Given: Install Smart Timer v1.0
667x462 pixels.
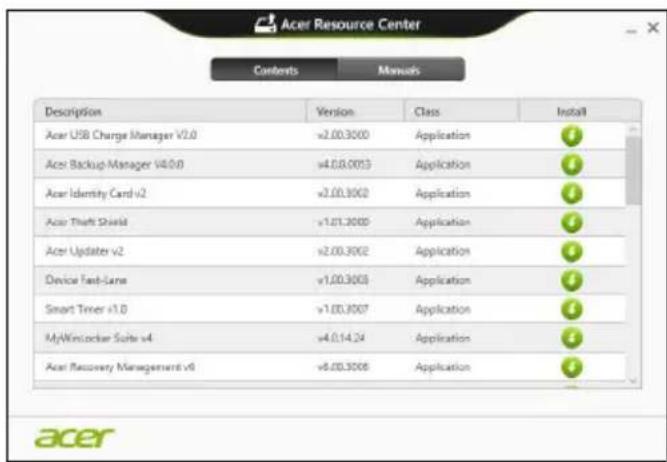Looking at the screenshot, I should point(572,309).
